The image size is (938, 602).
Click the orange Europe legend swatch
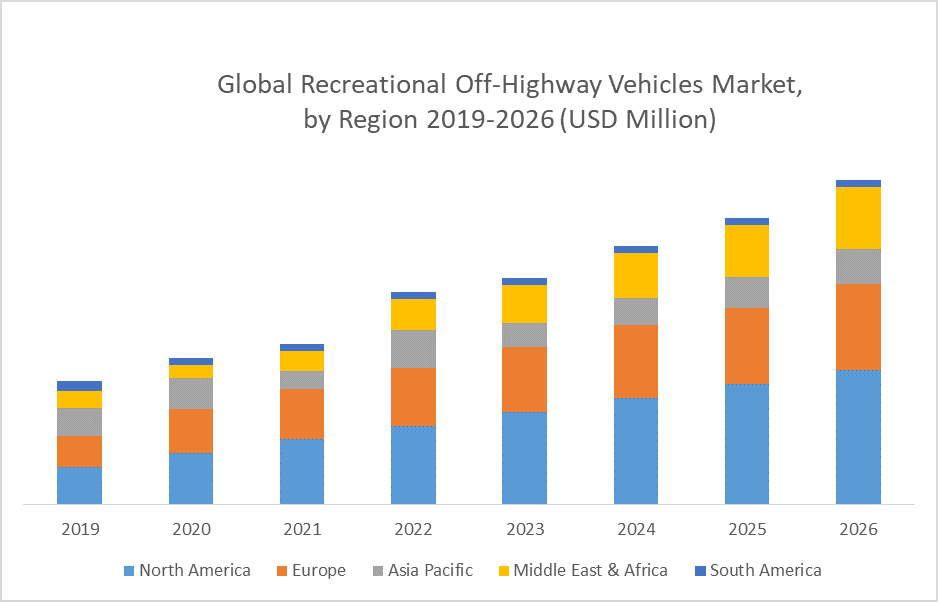pyautogui.click(x=283, y=571)
